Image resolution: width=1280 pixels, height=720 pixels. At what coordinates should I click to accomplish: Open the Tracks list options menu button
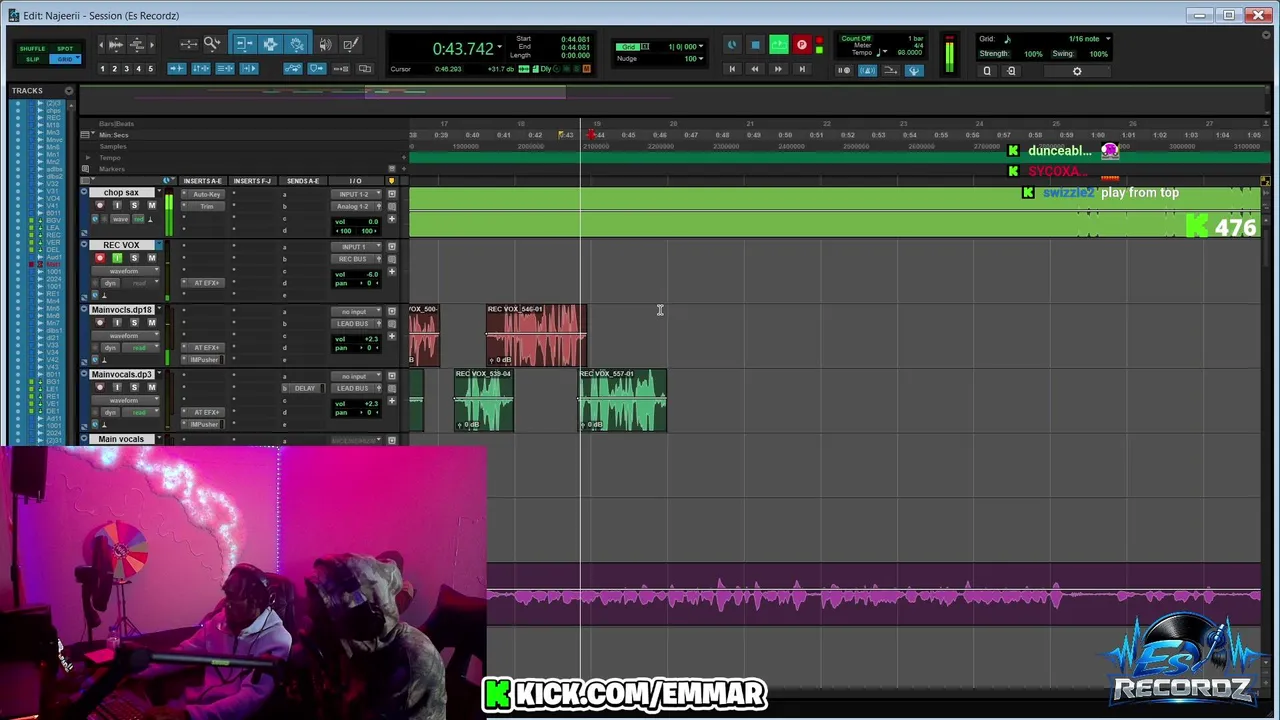click(69, 91)
